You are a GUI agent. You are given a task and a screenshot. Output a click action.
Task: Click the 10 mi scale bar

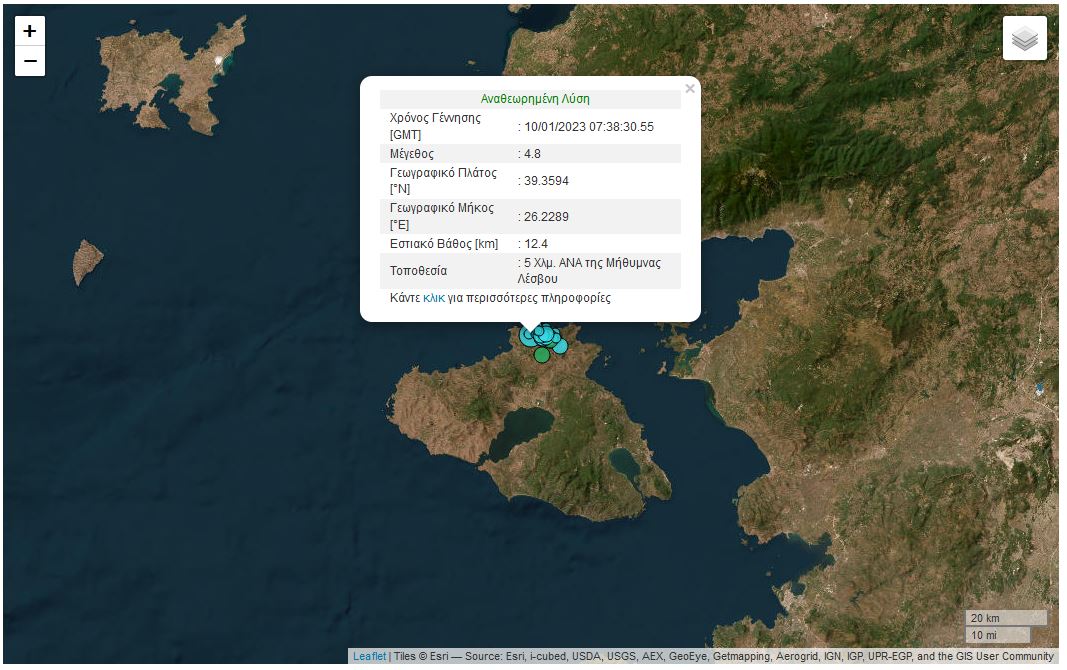pos(997,635)
